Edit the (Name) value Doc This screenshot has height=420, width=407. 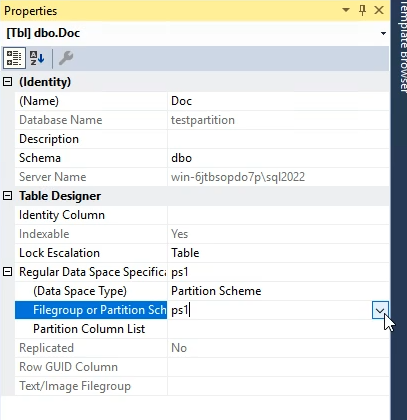(278, 101)
